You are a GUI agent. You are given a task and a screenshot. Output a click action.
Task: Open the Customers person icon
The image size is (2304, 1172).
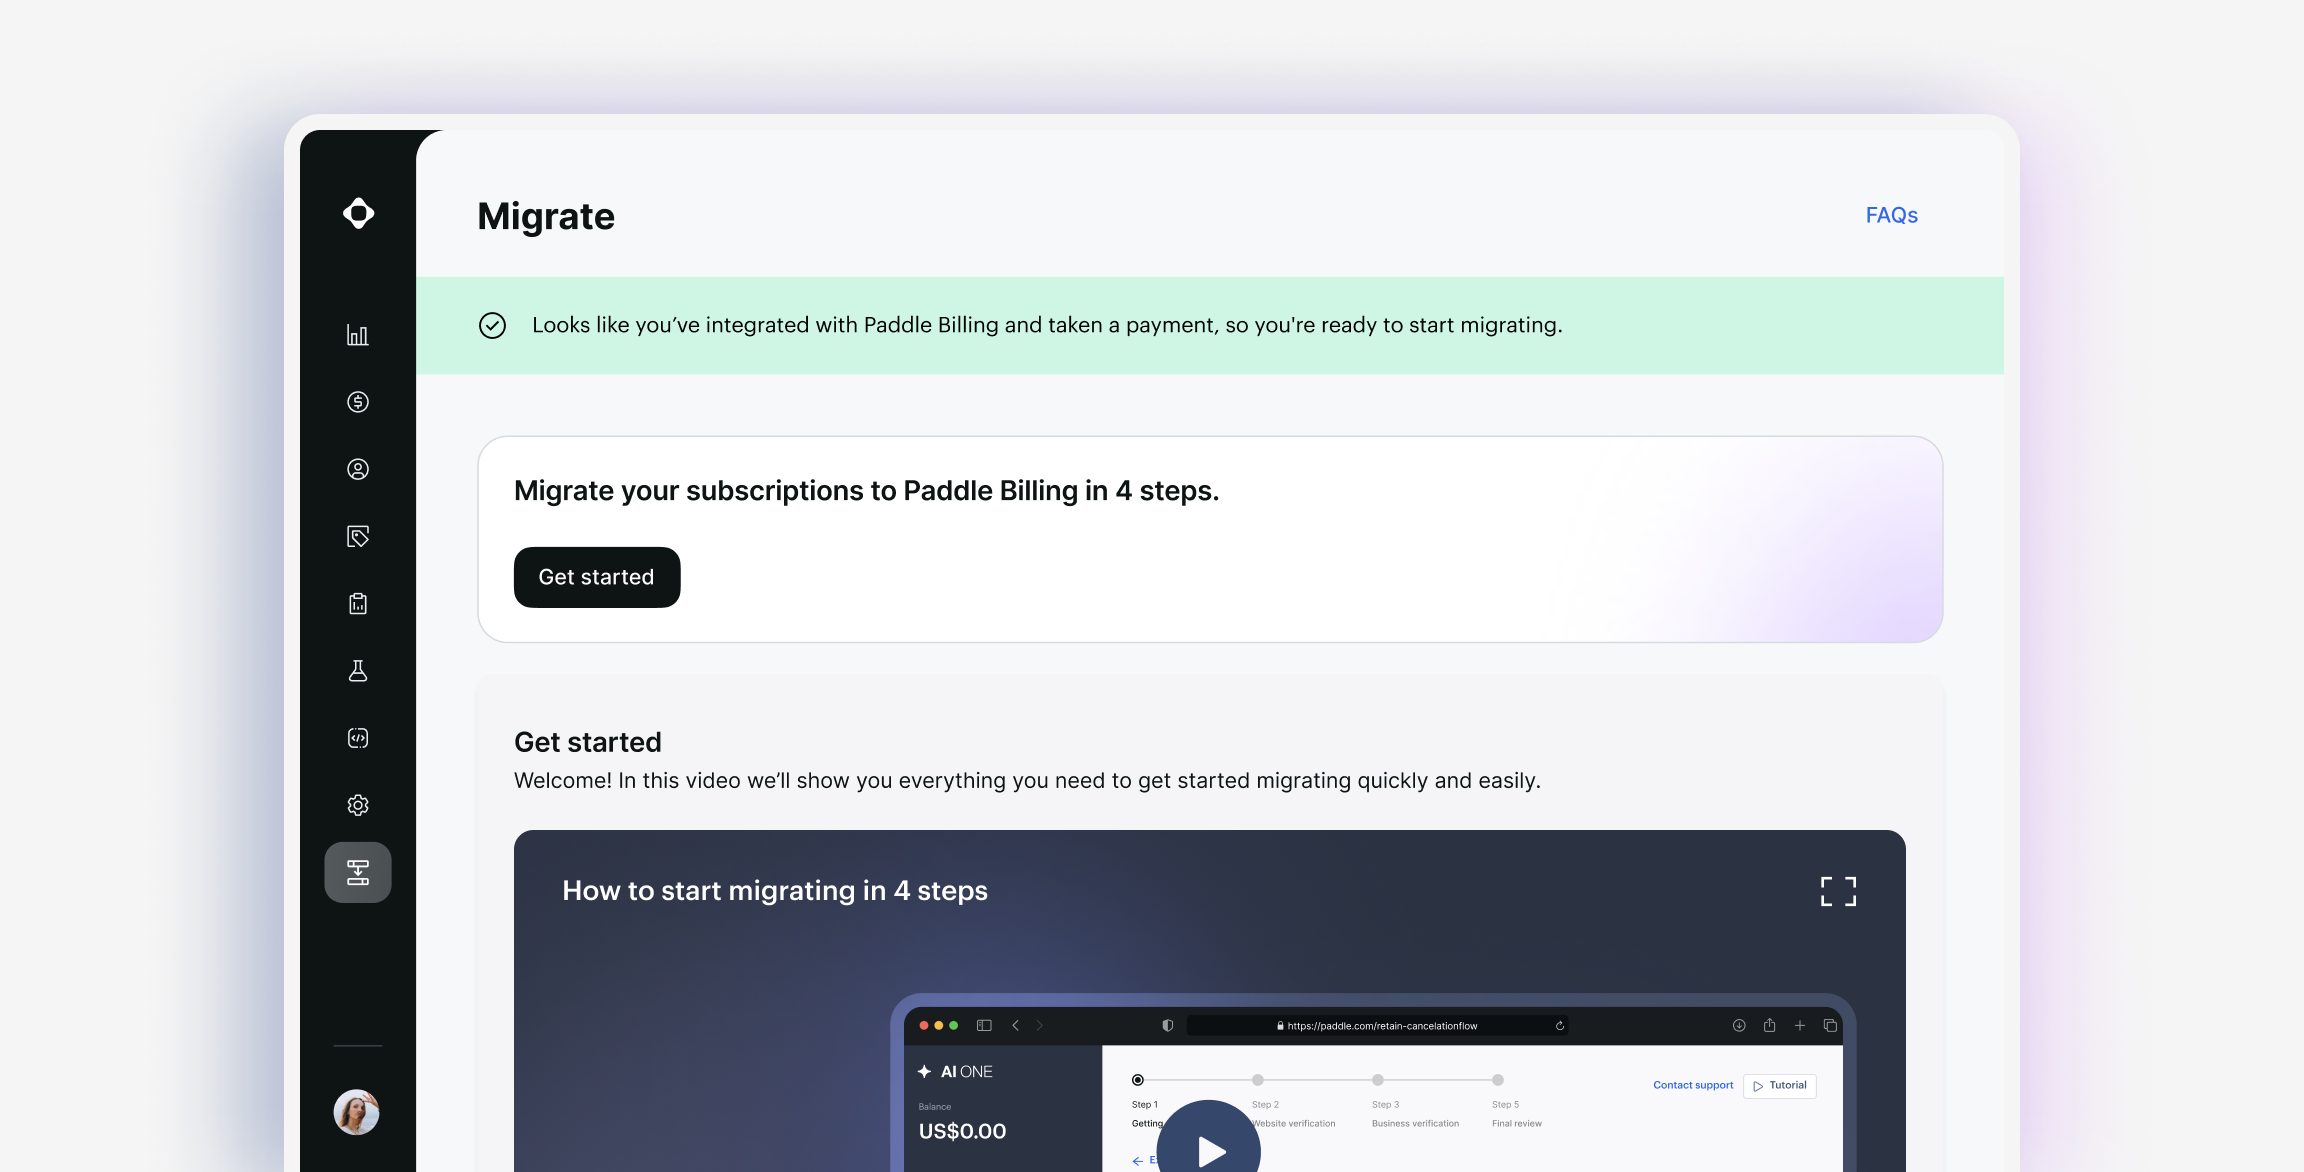(x=358, y=469)
